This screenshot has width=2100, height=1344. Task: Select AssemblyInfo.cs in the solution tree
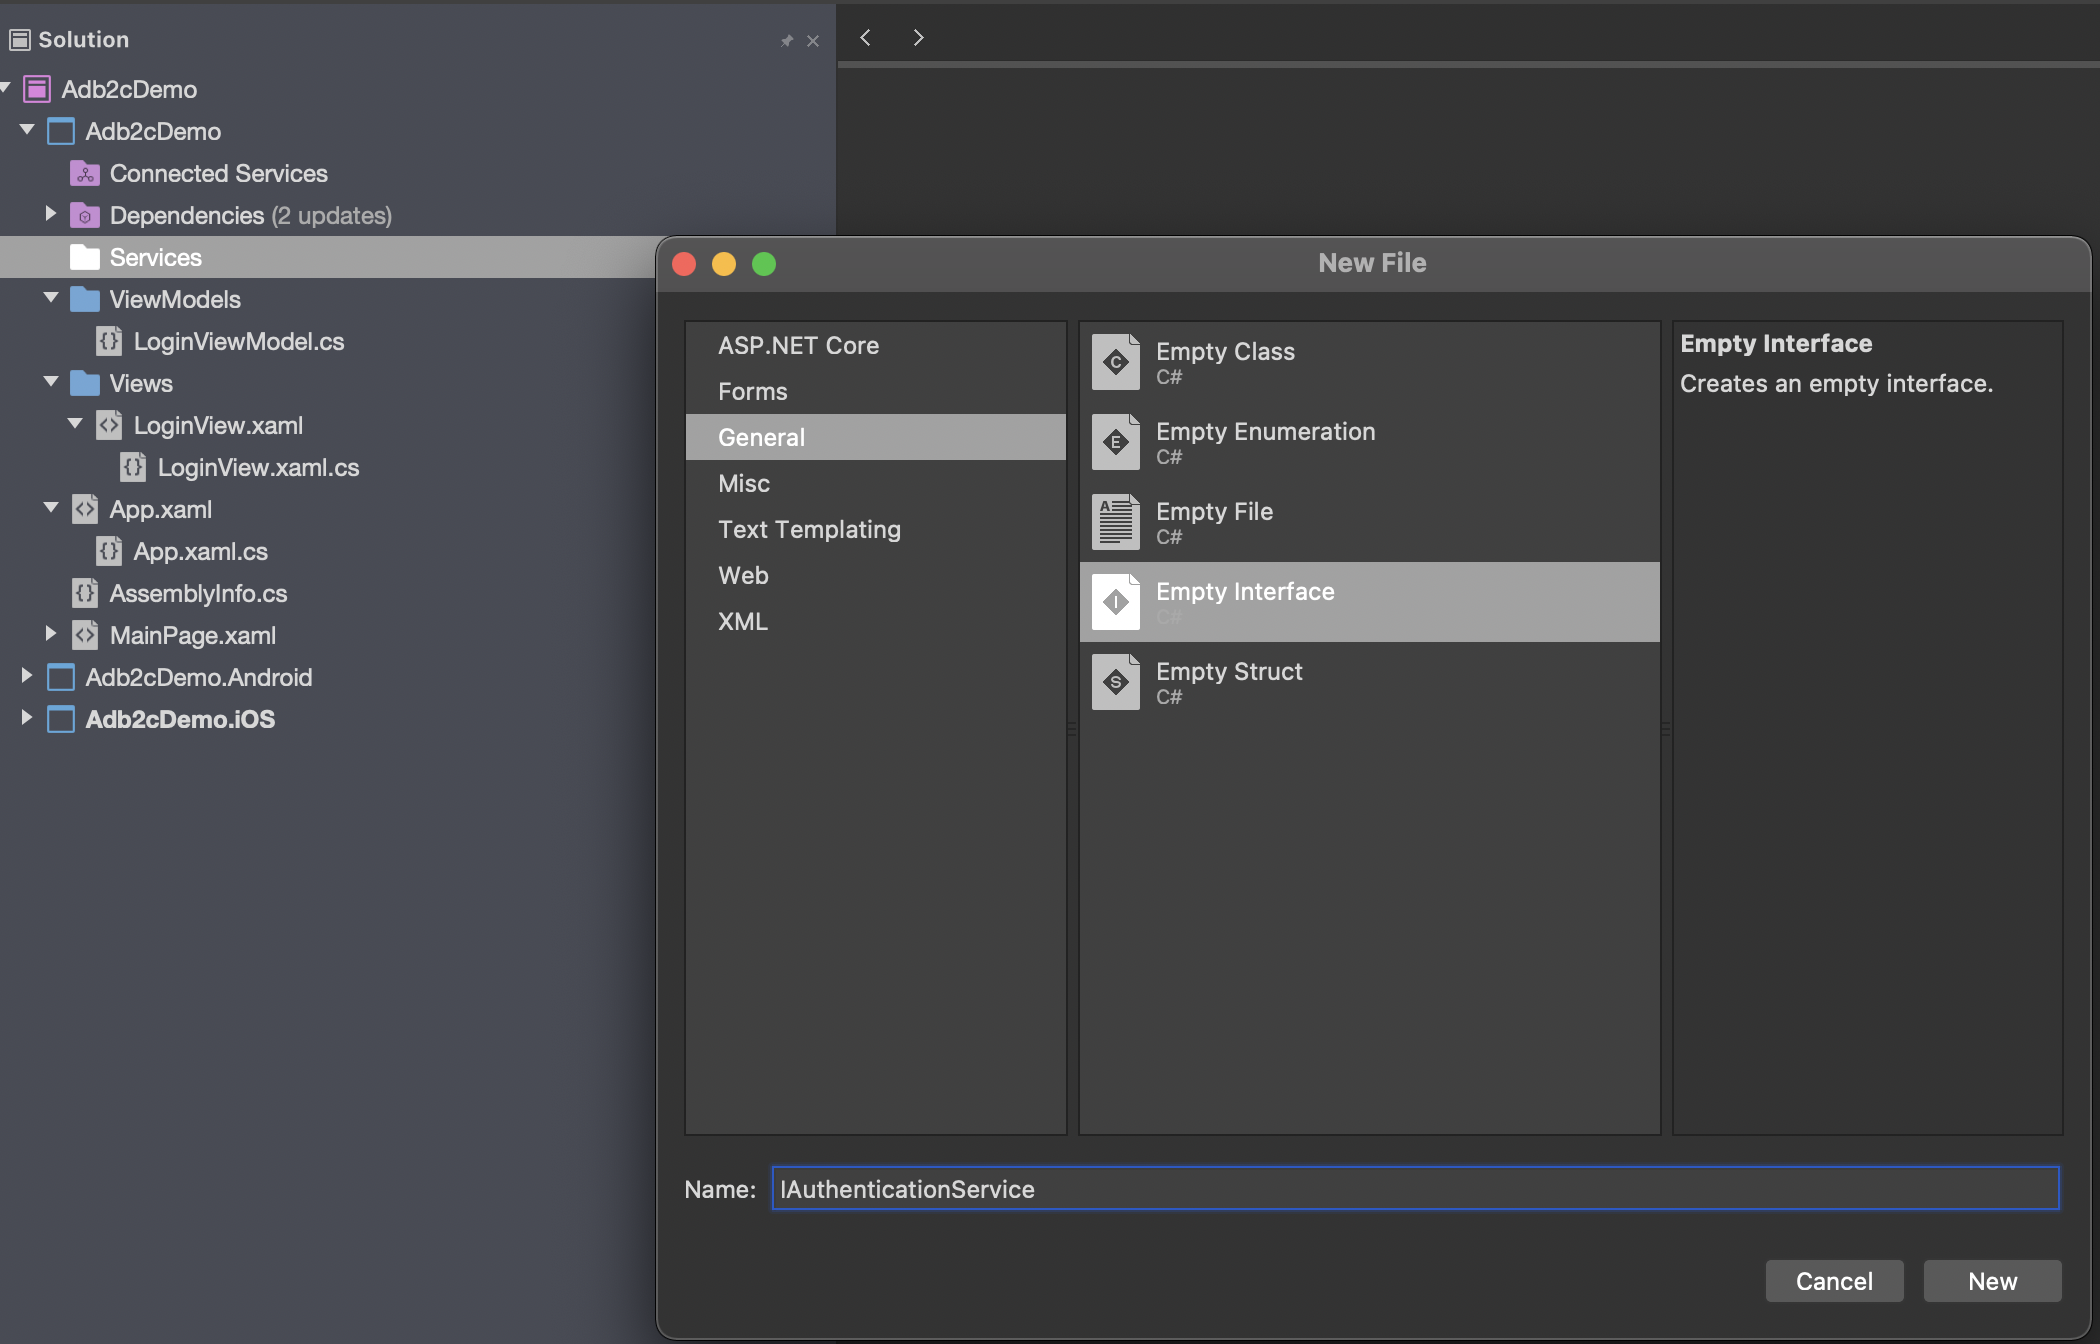pos(198,594)
